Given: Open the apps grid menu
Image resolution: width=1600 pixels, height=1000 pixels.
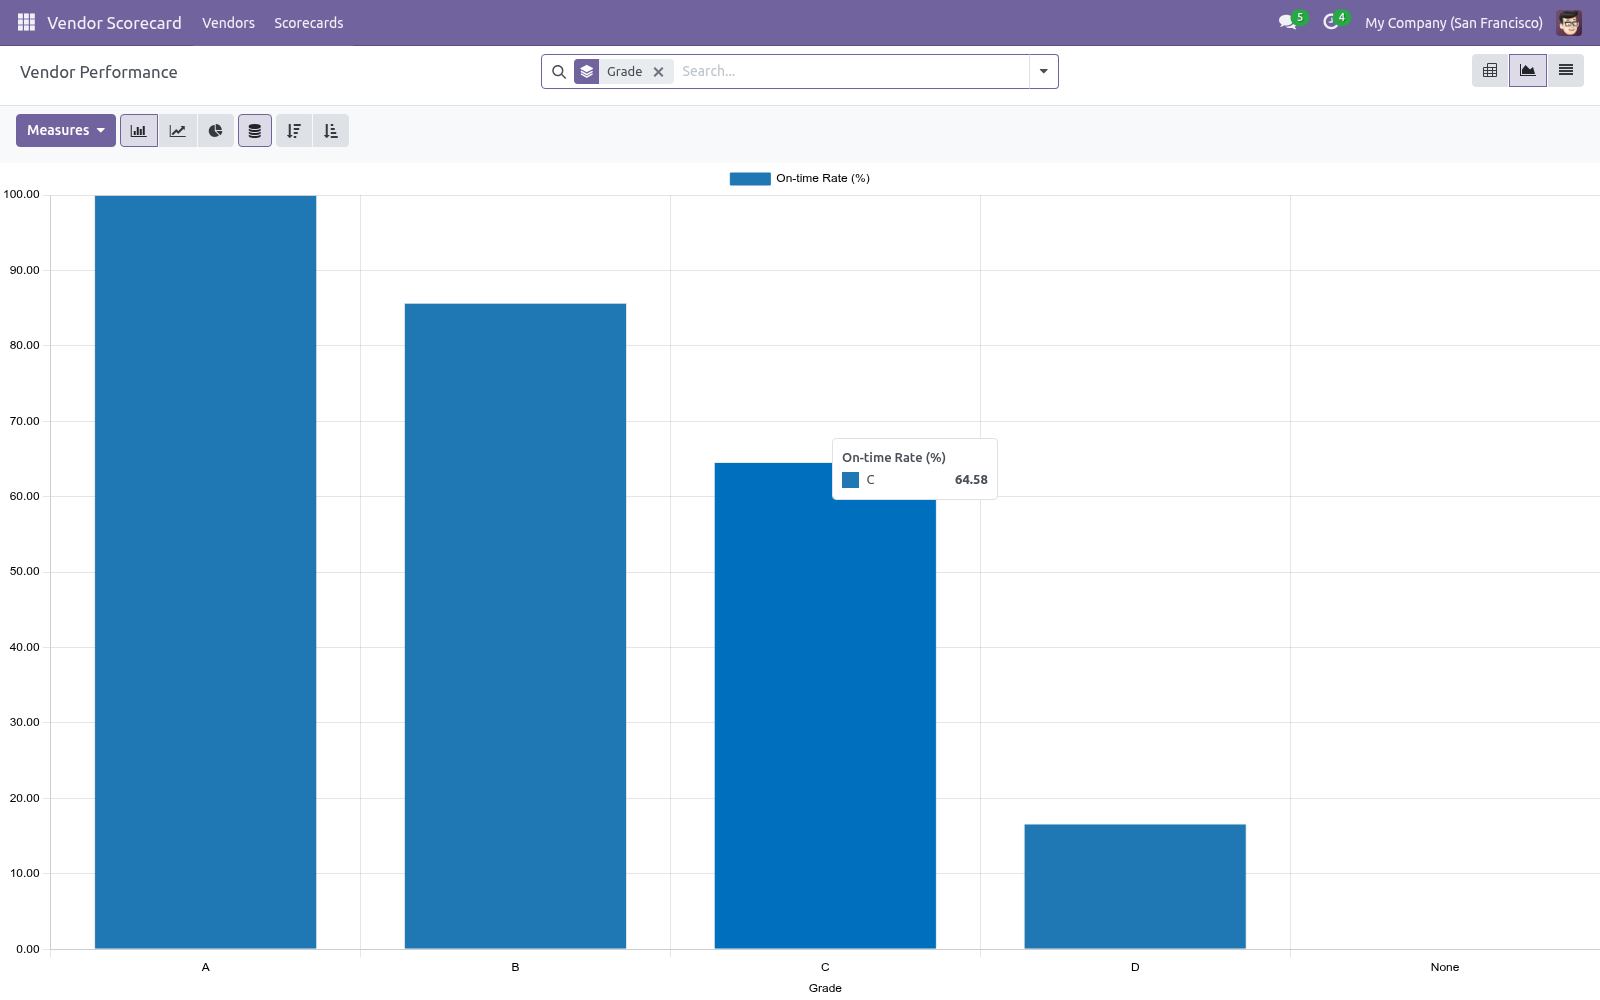Looking at the screenshot, I should 26,22.
